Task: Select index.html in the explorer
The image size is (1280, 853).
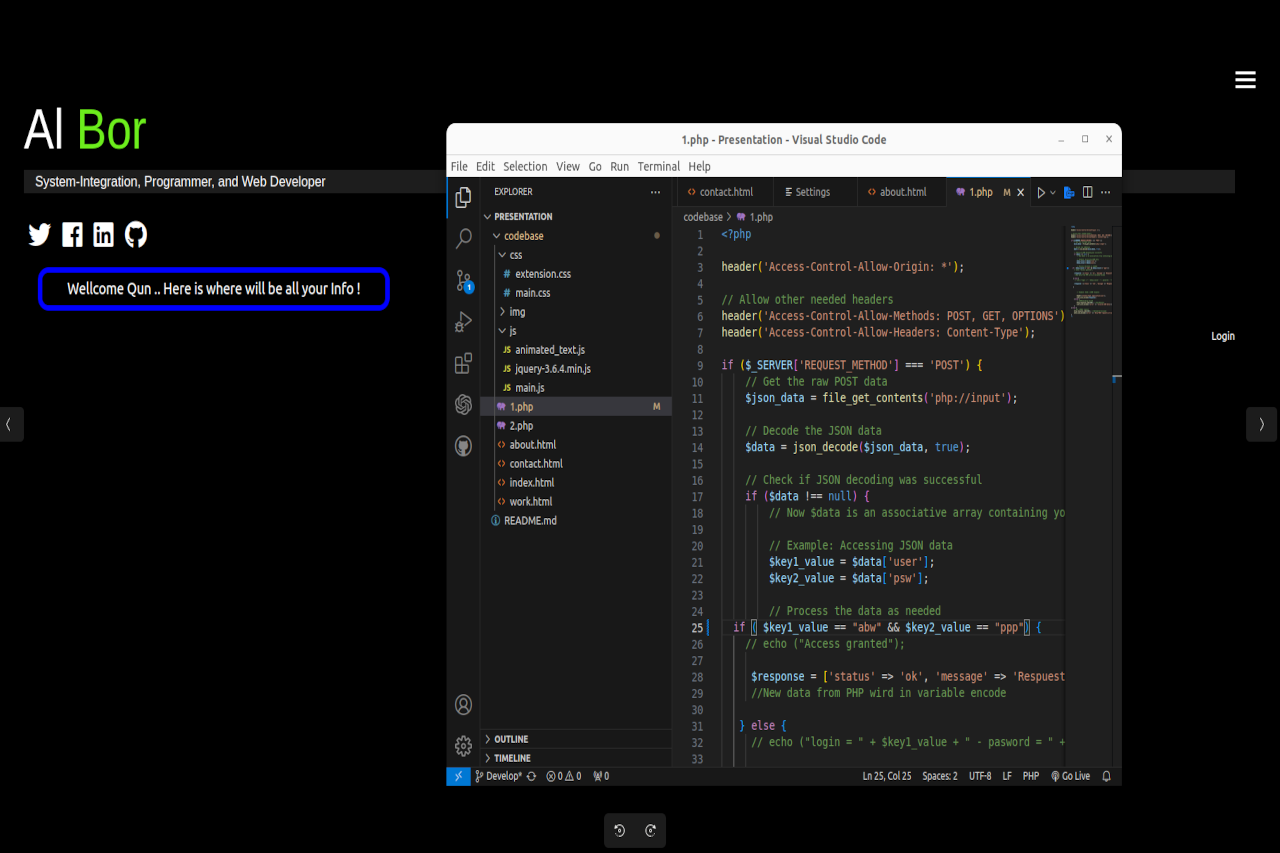Action: [531, 483]
